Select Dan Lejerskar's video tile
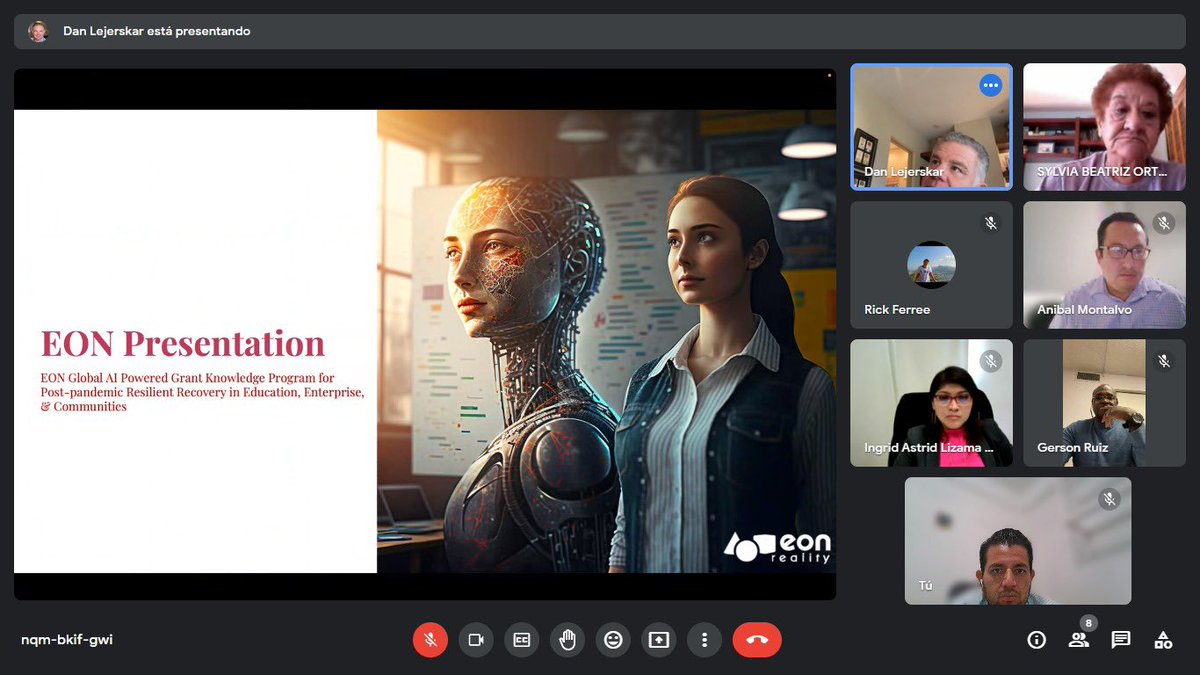Screen dimensions: 1200x675 [931, 127]
